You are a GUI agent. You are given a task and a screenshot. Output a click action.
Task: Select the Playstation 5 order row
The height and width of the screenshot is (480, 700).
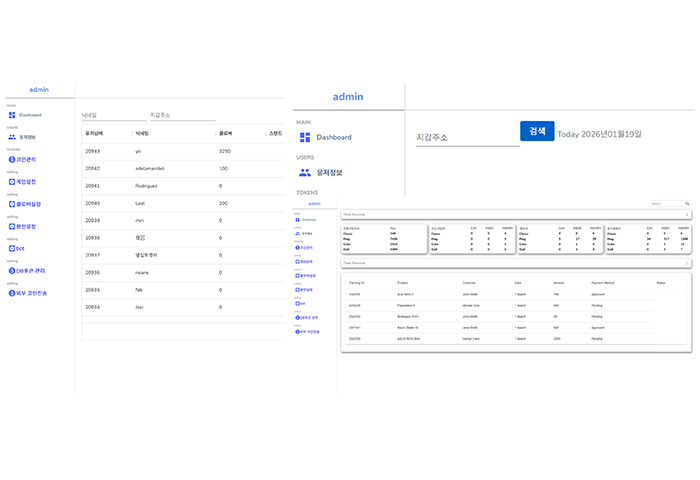point(500,306)
